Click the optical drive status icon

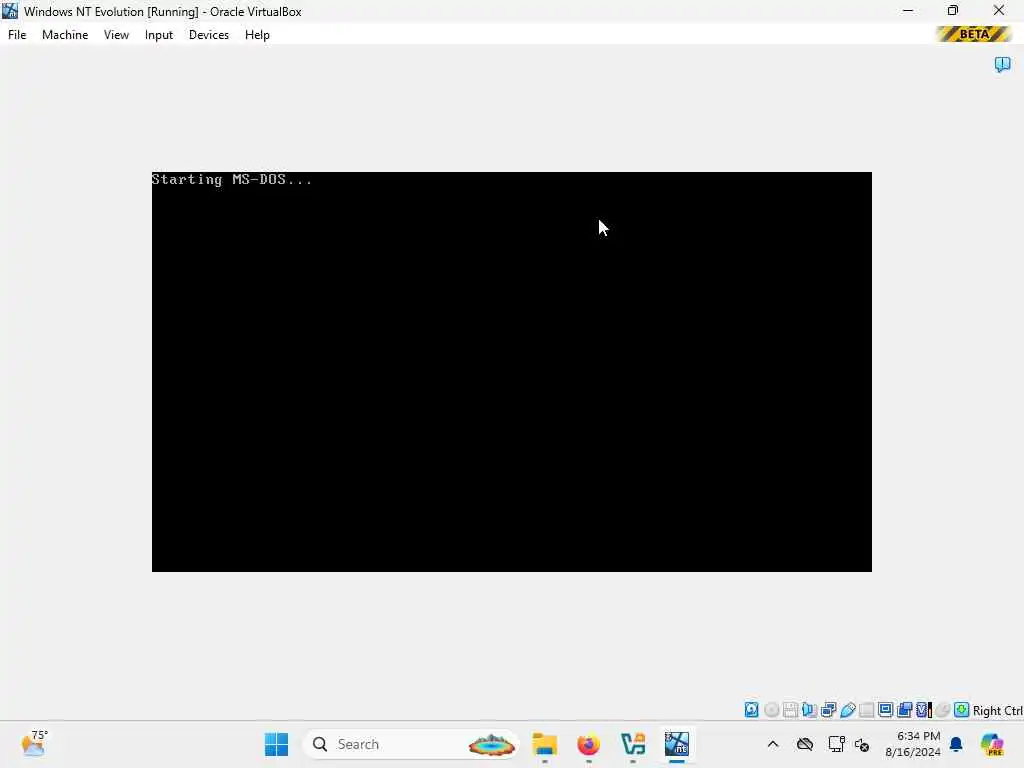point(771,710)
